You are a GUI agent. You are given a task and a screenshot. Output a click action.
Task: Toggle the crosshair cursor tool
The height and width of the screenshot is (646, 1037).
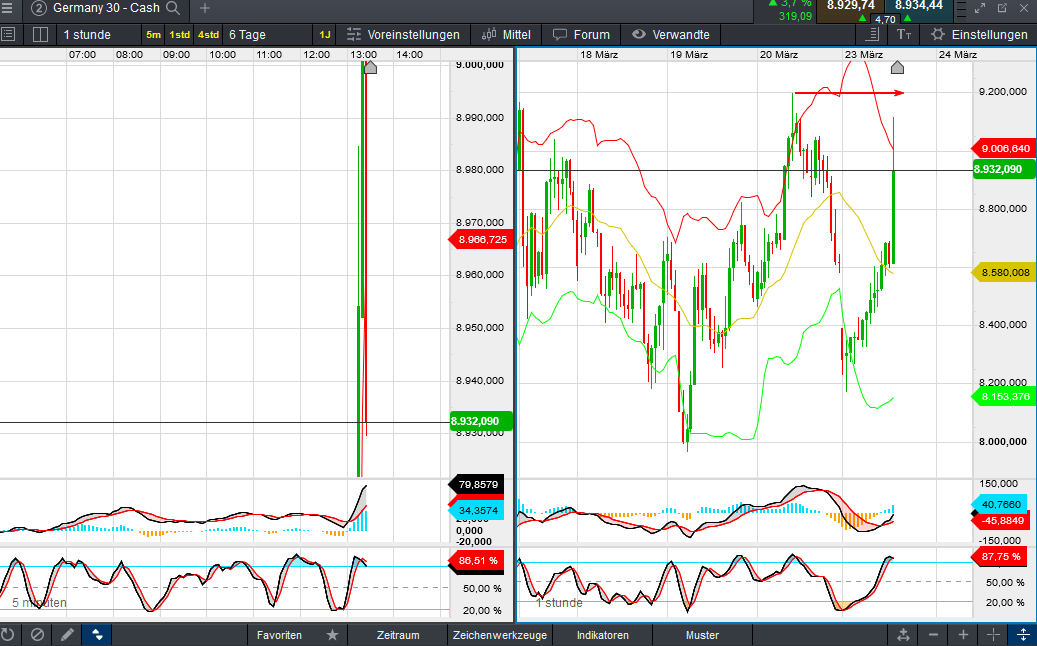pos(993,635)
